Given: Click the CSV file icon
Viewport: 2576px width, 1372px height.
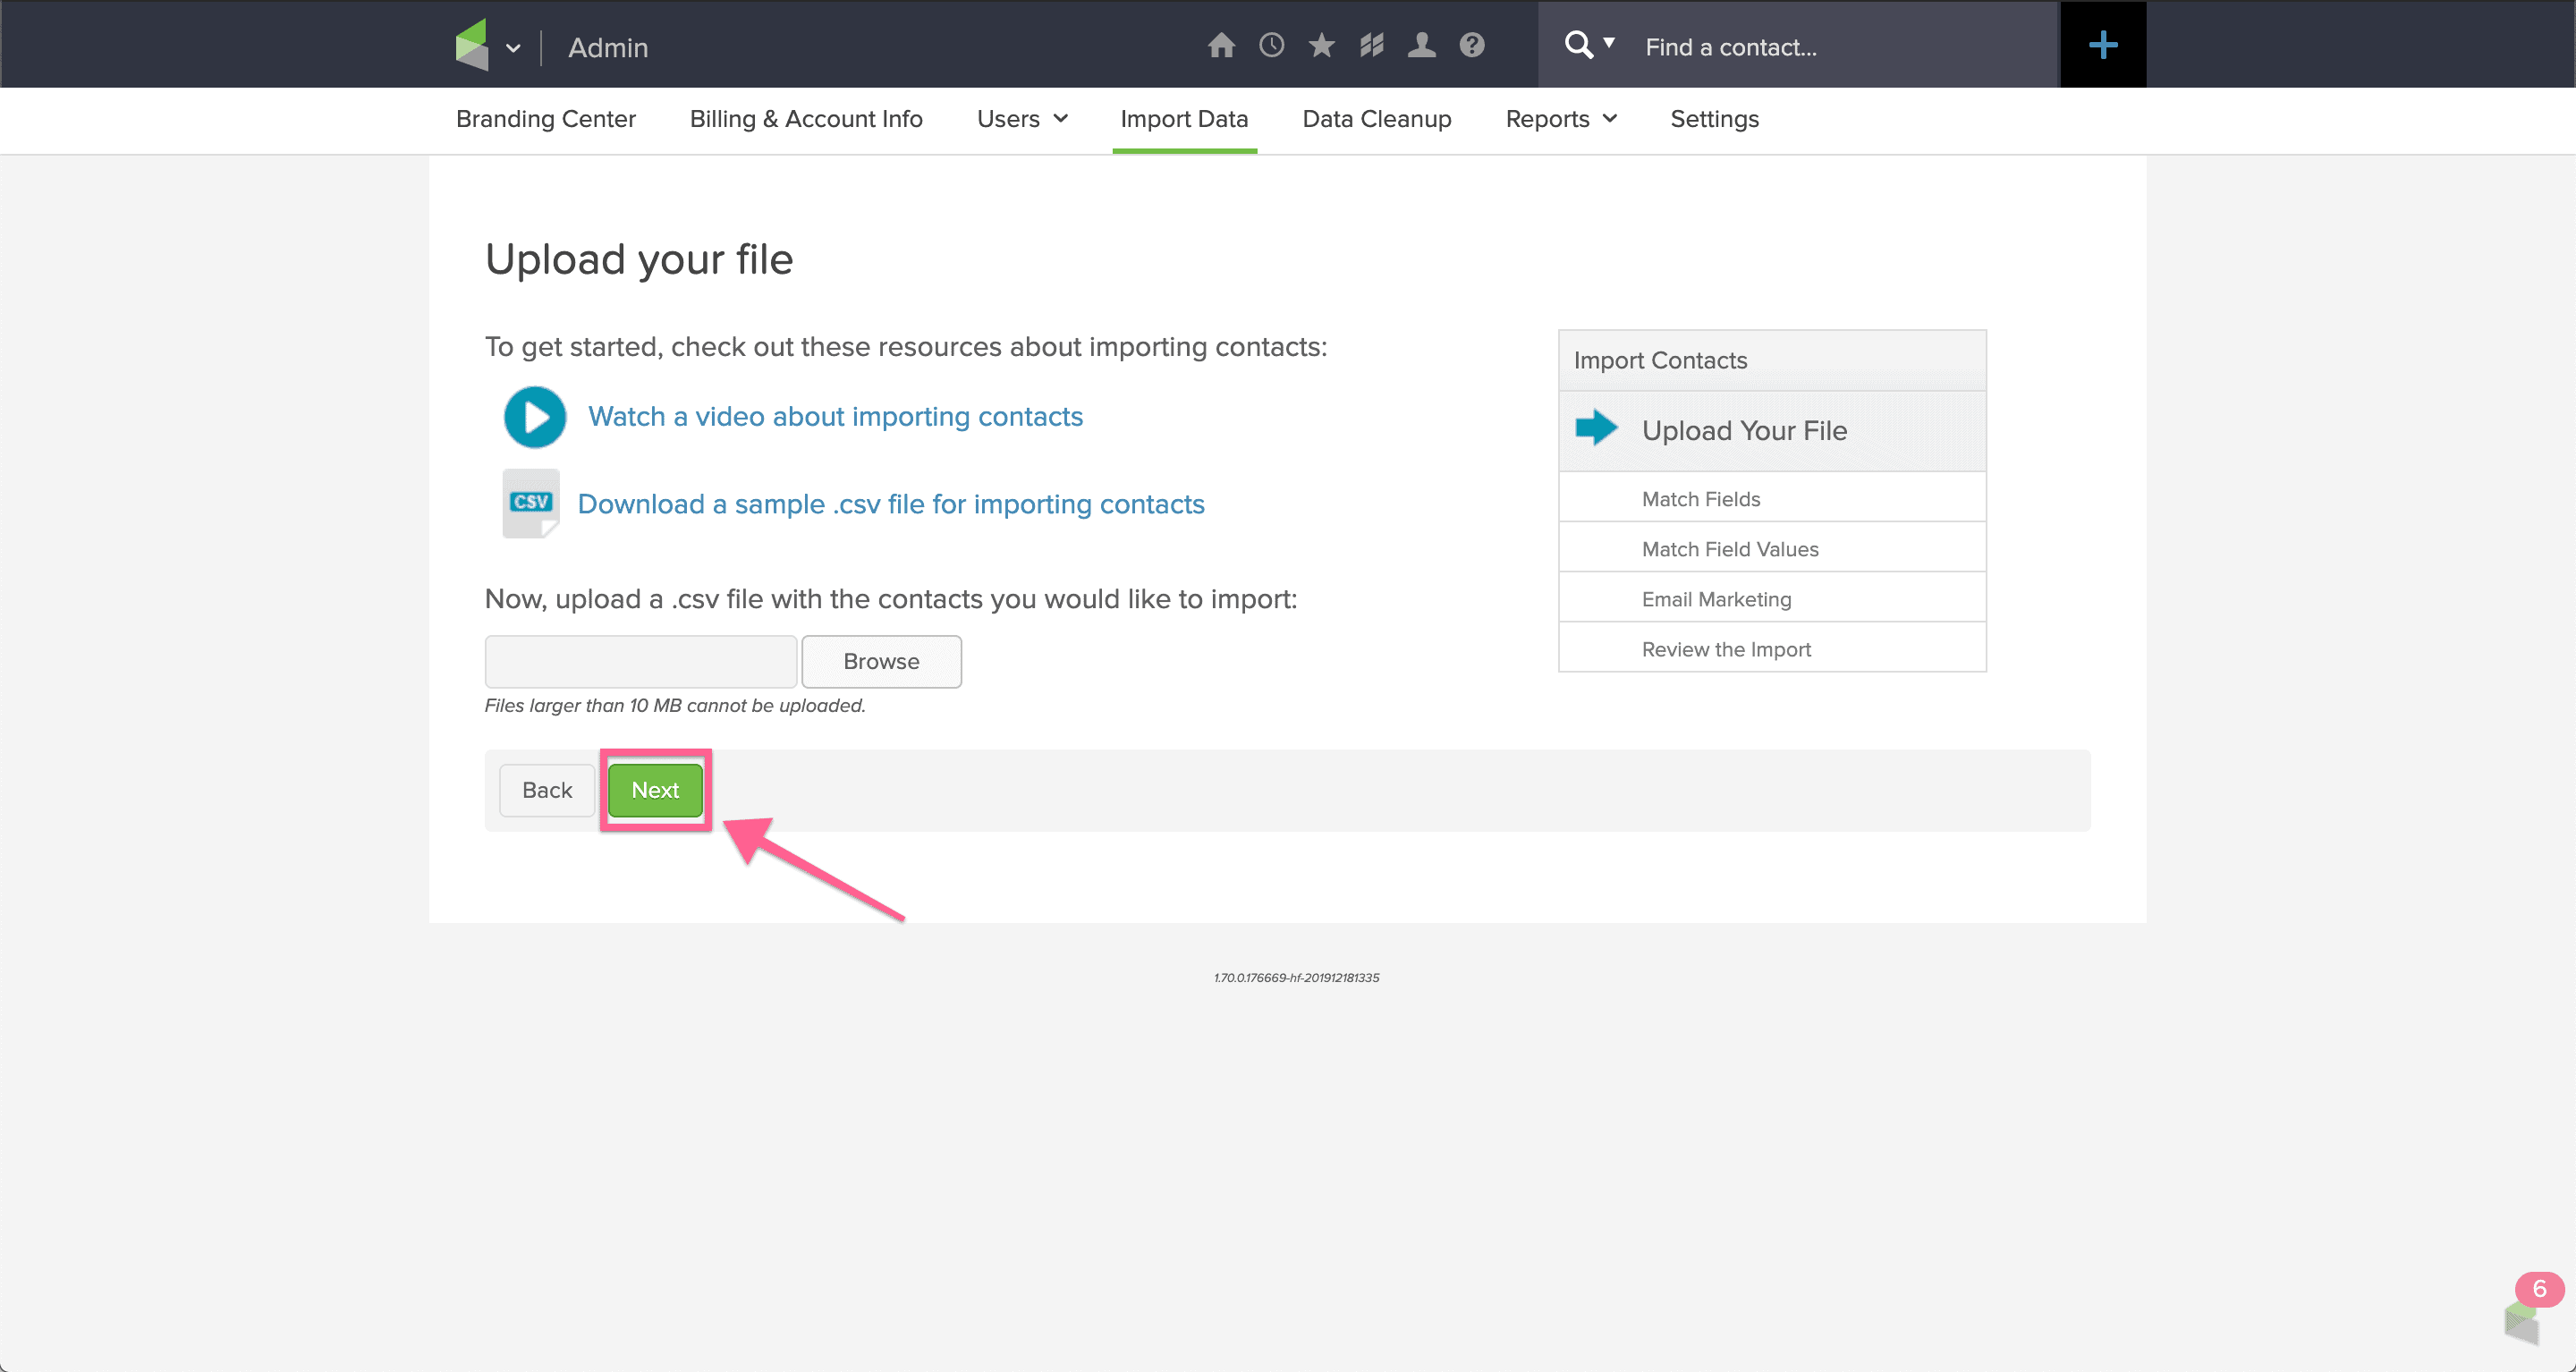Looking at the screenshot, I should tap(531, 503).
